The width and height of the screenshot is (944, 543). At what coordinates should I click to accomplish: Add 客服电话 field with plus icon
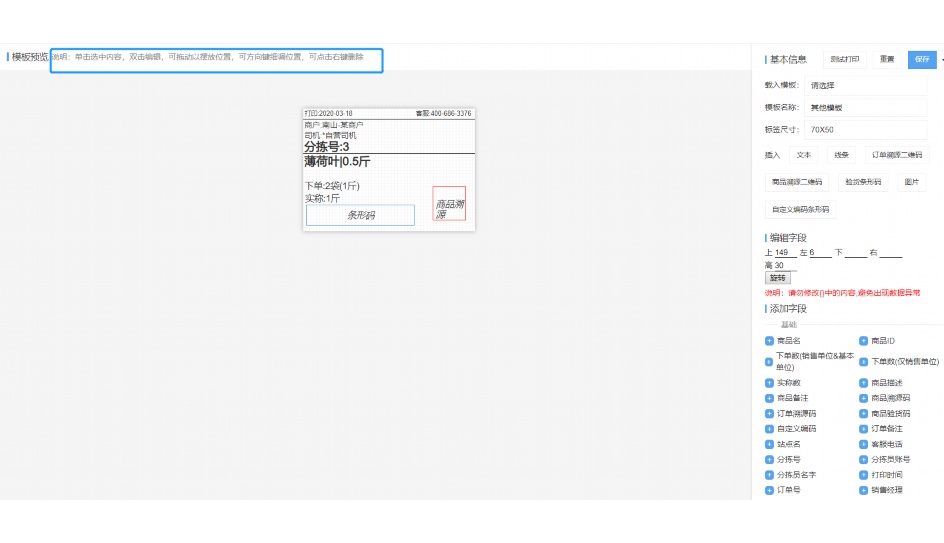click(863, 444)
